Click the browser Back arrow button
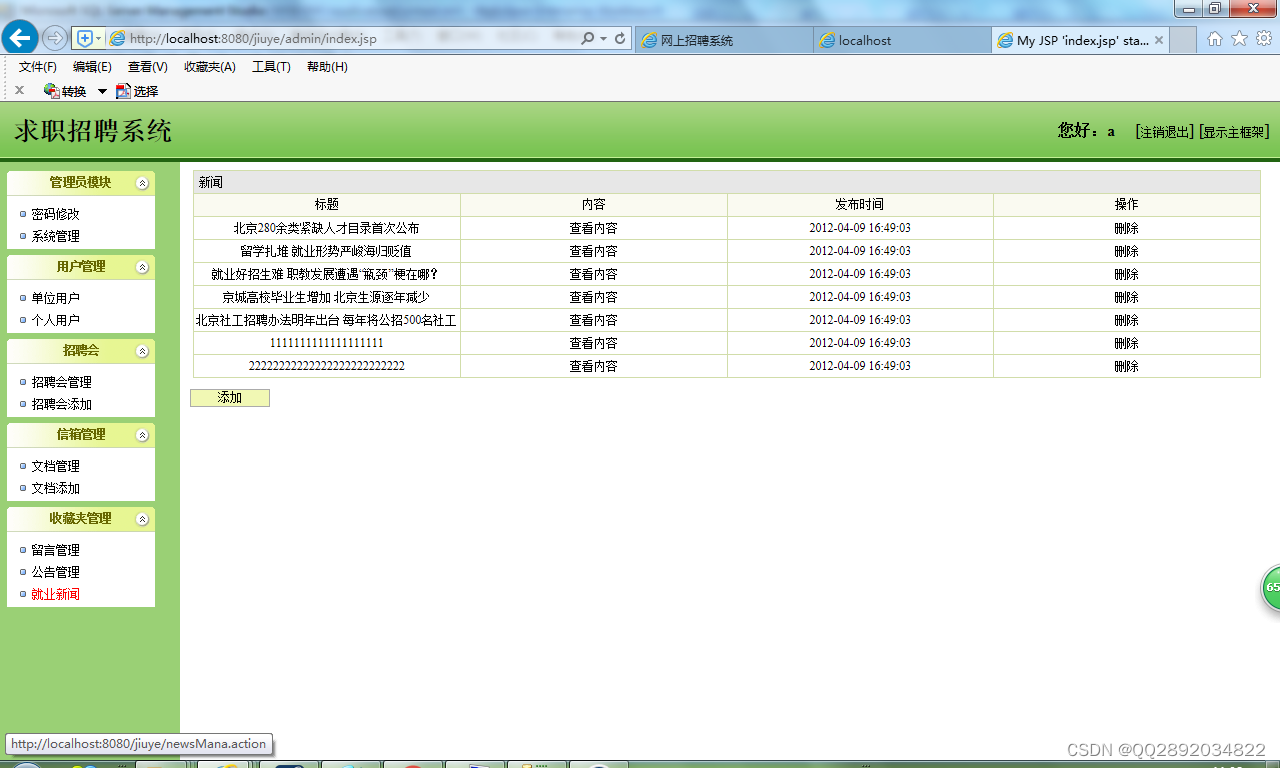The image size is (1280, 768). click(20, 39)
